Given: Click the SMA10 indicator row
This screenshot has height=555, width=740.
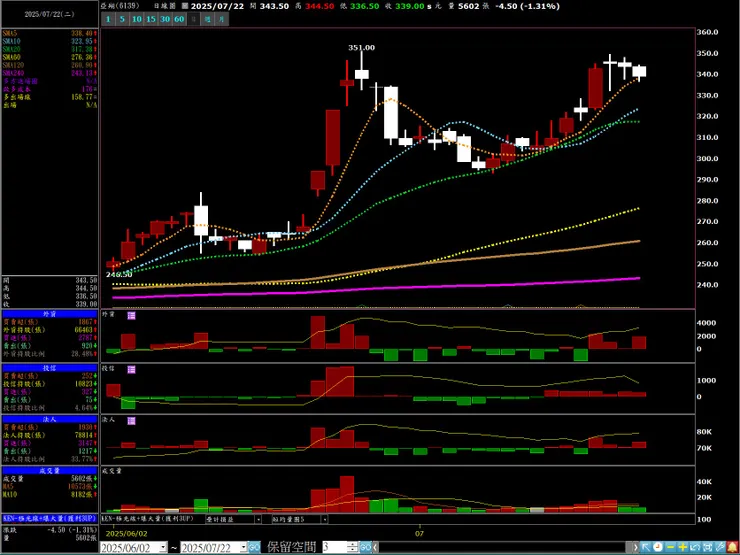Looking at the screenshot, I should coord(50,42).
